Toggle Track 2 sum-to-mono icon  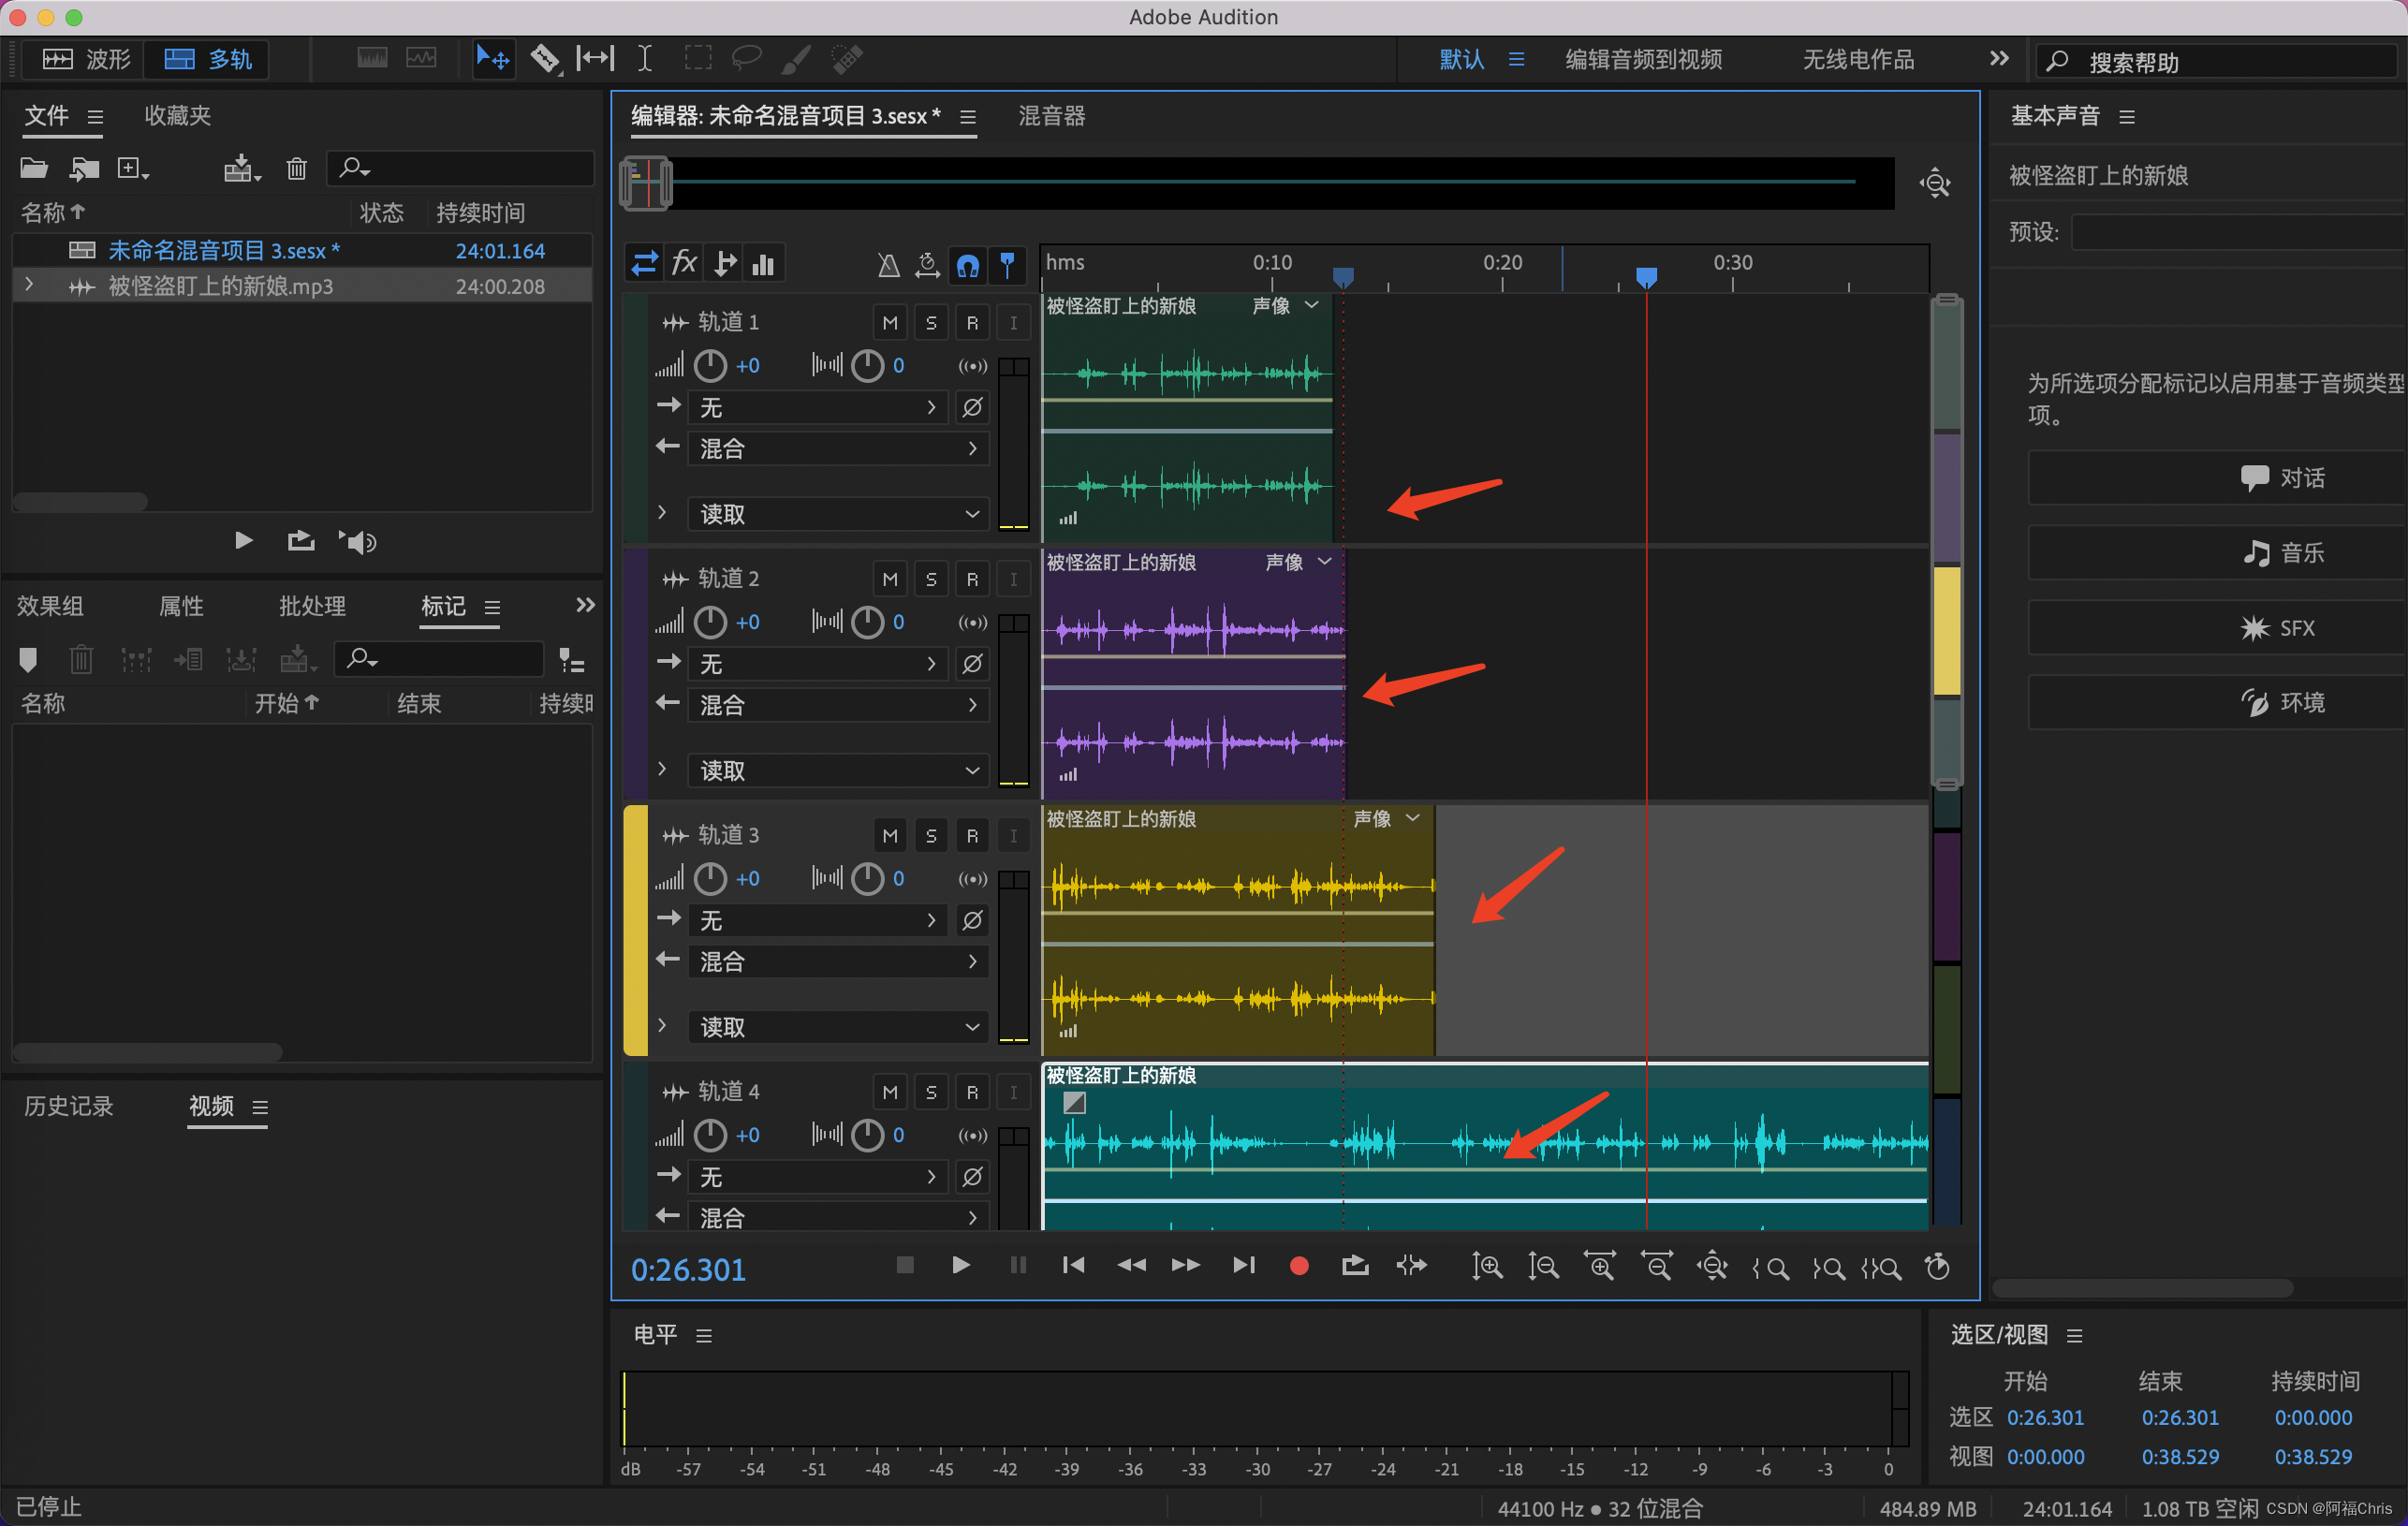pos(972,623)
